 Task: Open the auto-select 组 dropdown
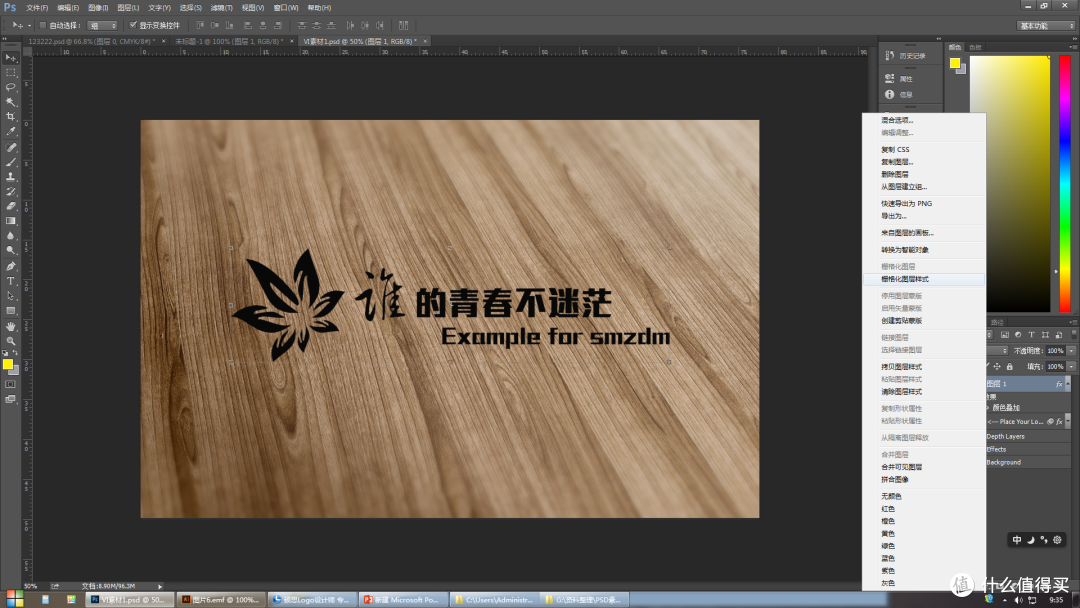[103, 25]
